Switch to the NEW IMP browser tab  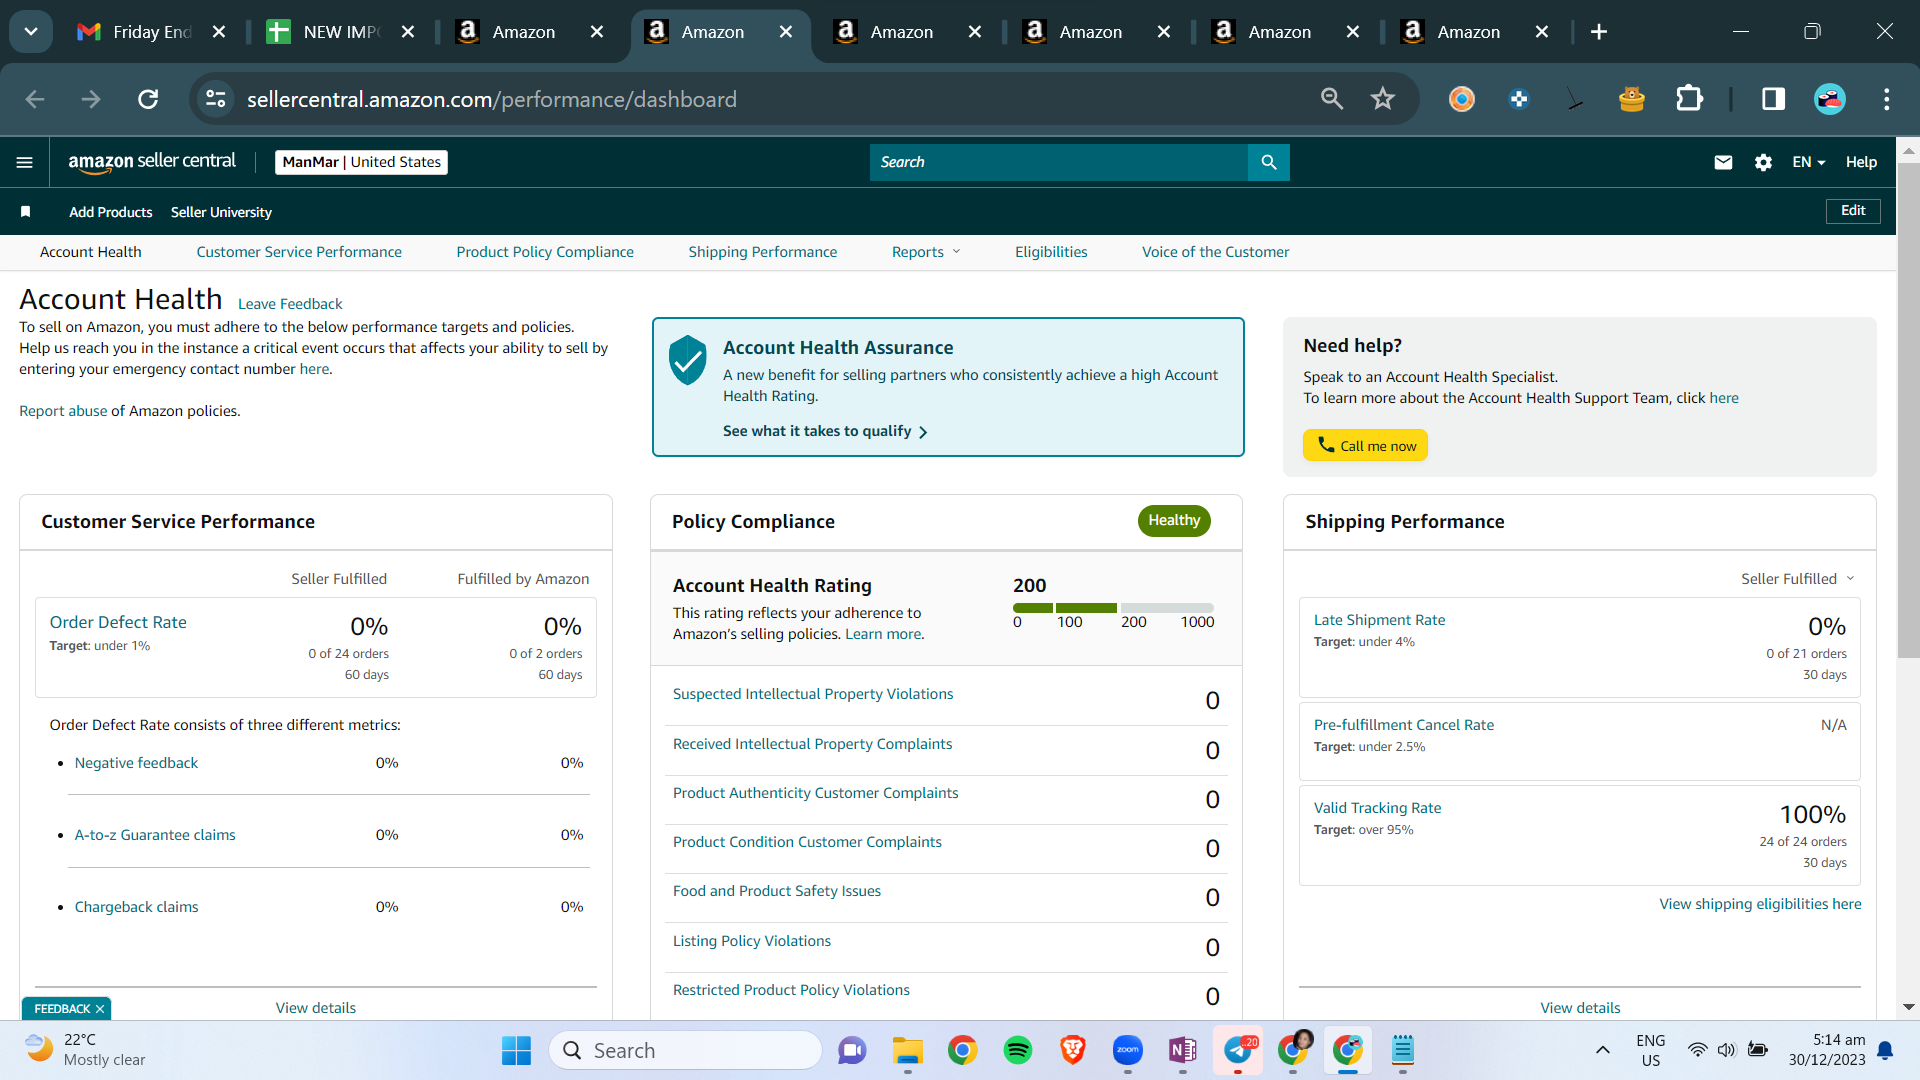[340, 32]
